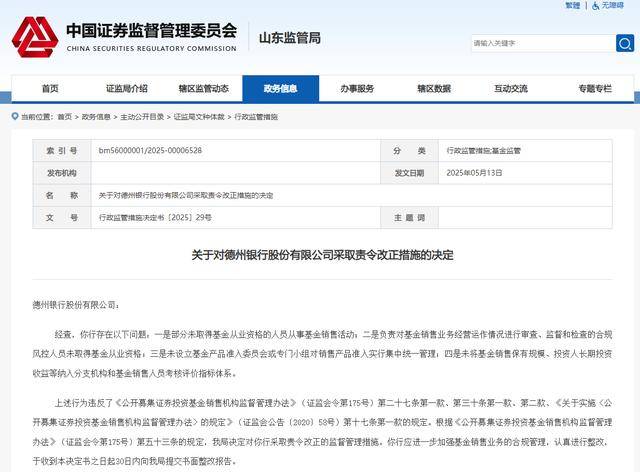Go to 政务信息 in the breadcrumb

click(96, 117)
